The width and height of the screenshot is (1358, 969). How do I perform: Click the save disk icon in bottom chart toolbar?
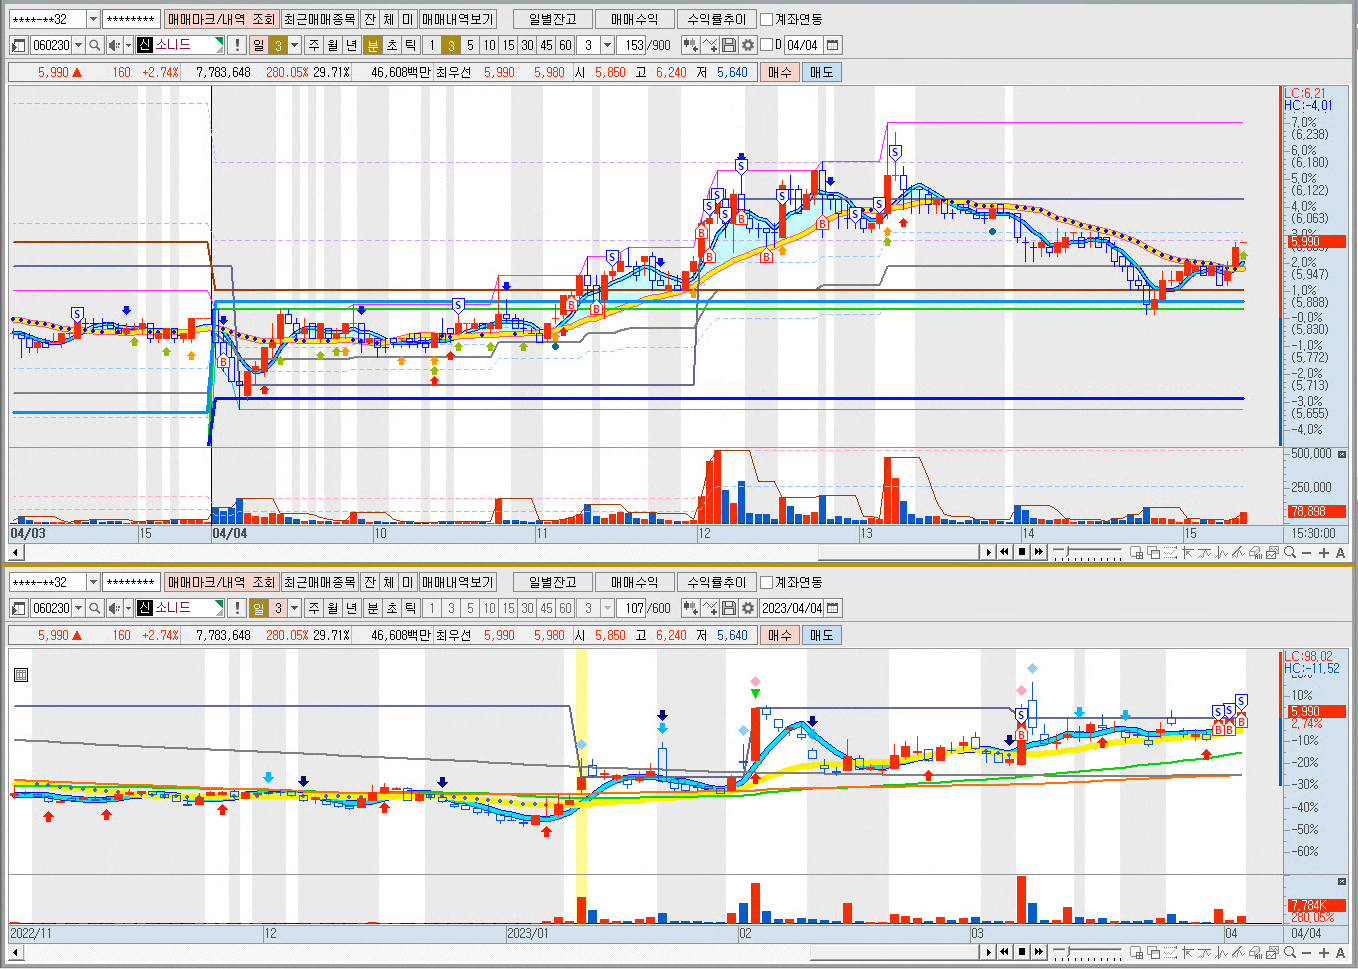pyautogui.click(x=729, y=608)
